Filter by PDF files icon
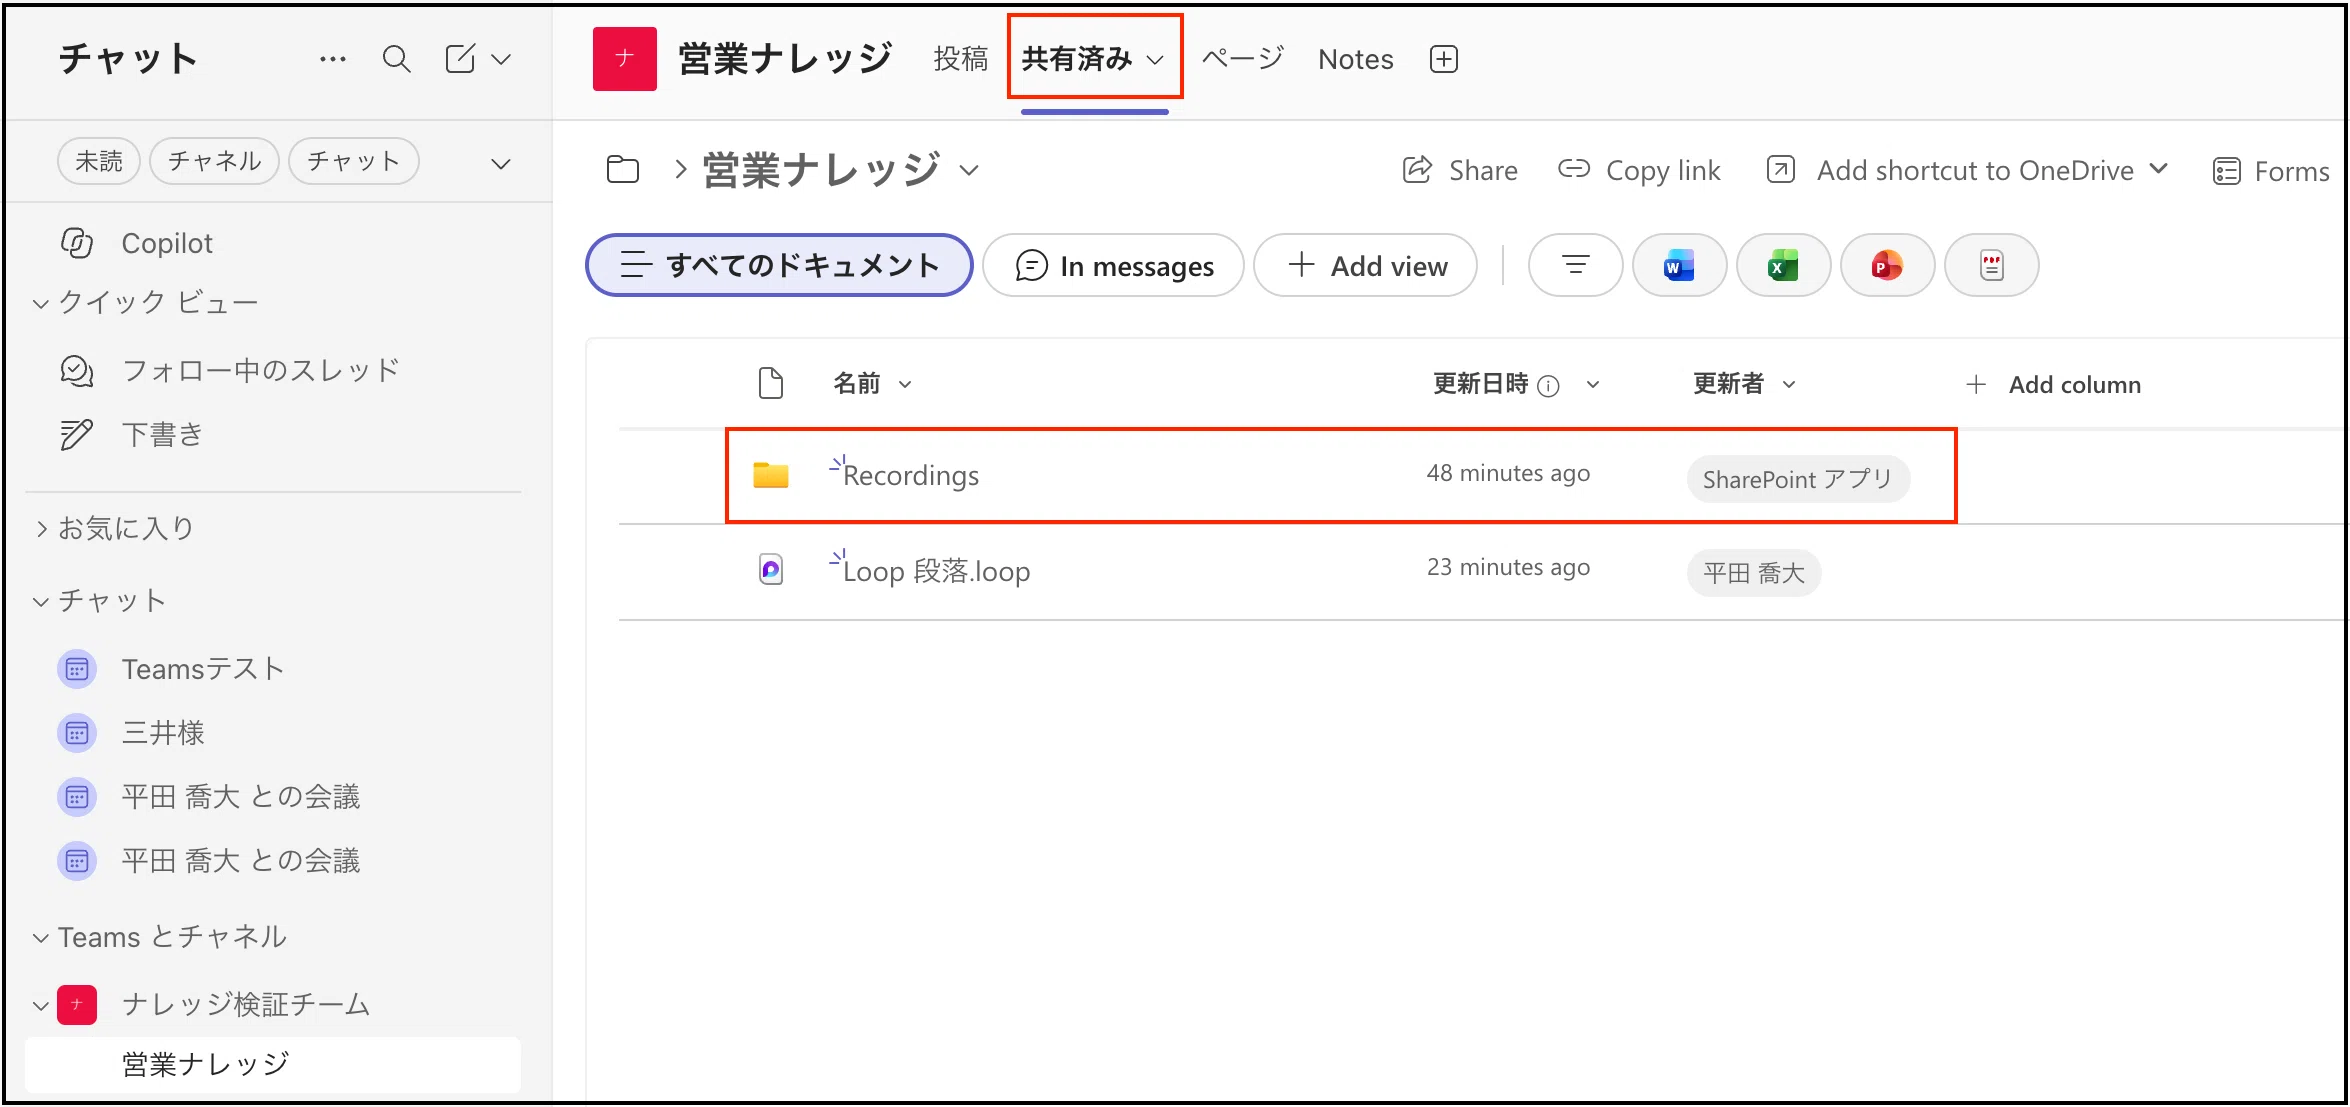The height and width of the screenshot is (1107, 2350). (x=1991, y=265)
